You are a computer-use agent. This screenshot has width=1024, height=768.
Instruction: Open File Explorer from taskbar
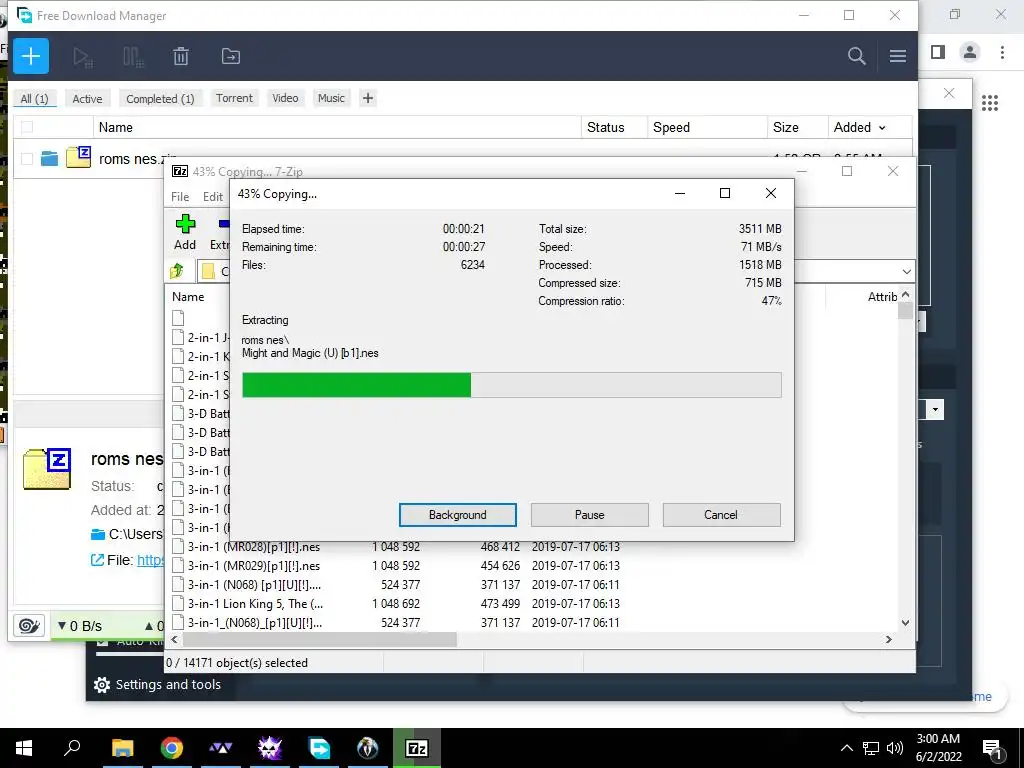122,748
